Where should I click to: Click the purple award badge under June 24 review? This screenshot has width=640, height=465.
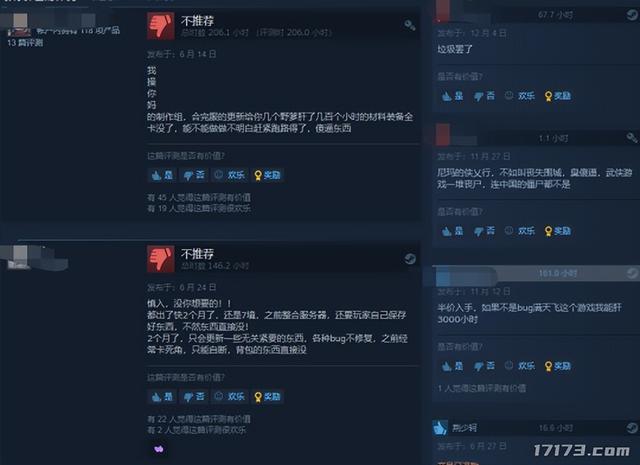[159, 449]
